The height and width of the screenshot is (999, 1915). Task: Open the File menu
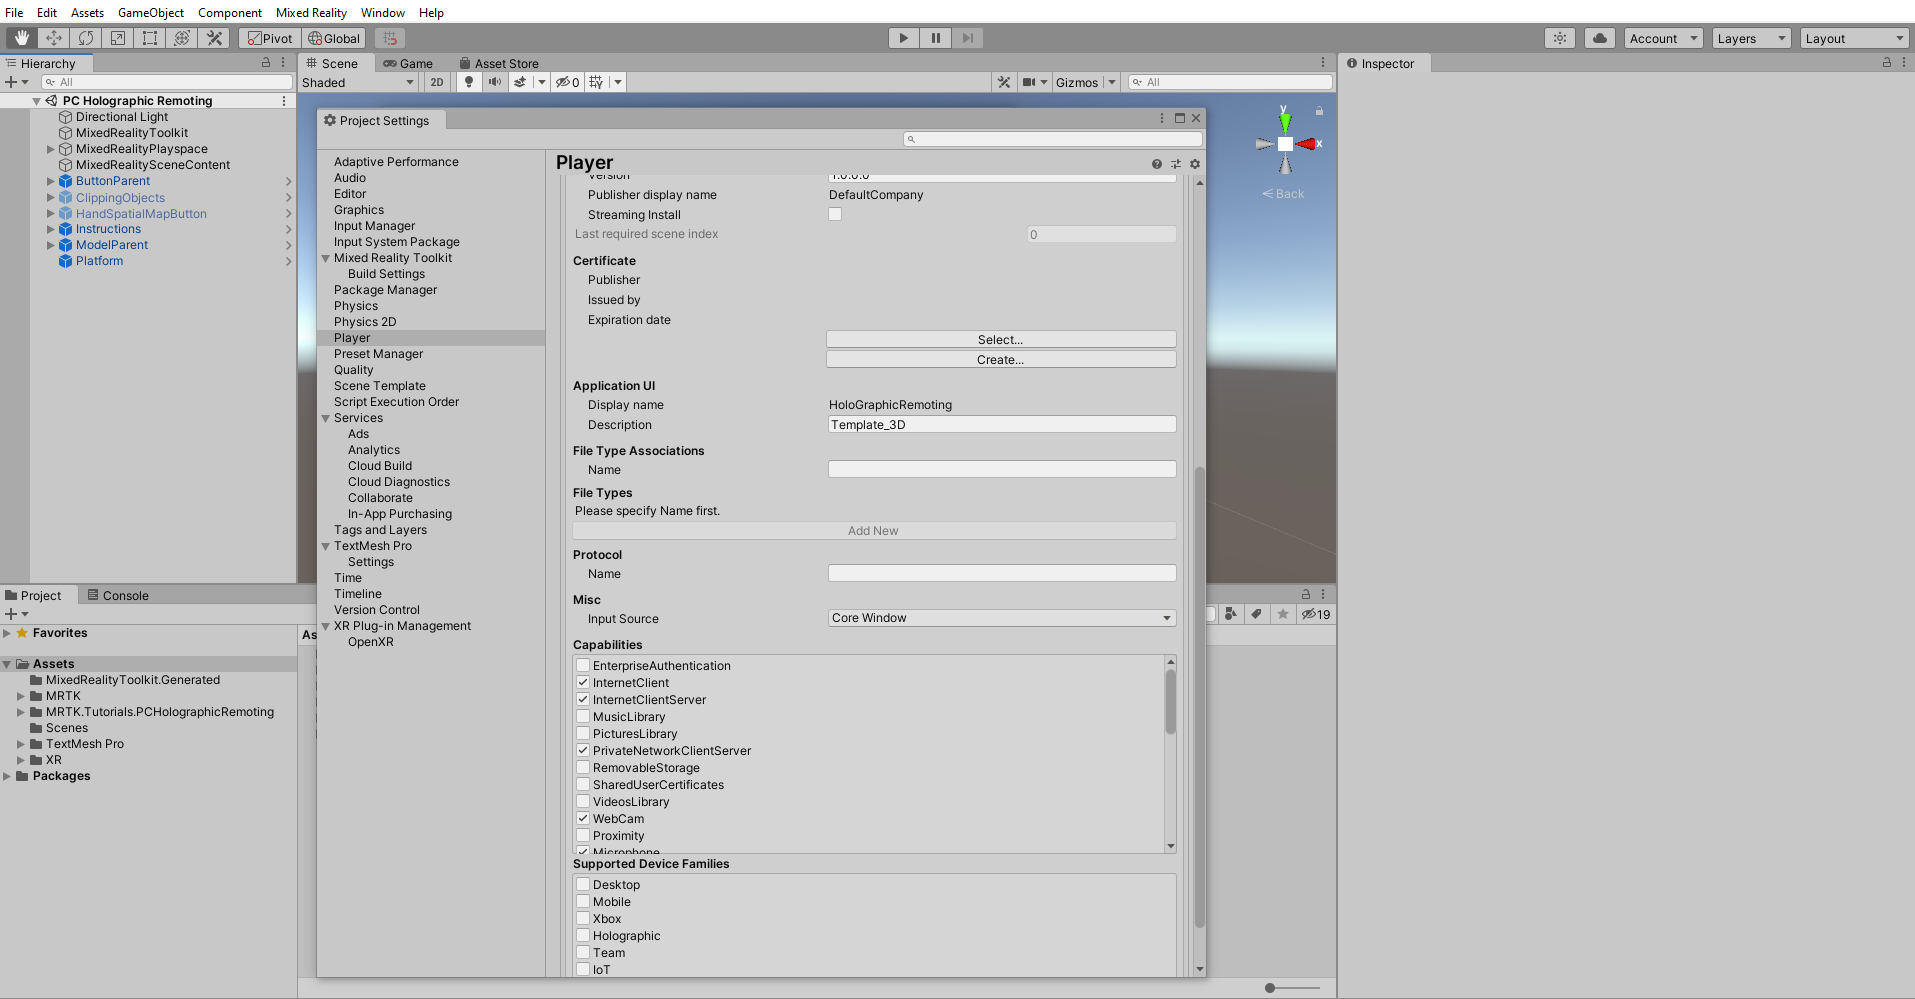[x=14, y=12]
